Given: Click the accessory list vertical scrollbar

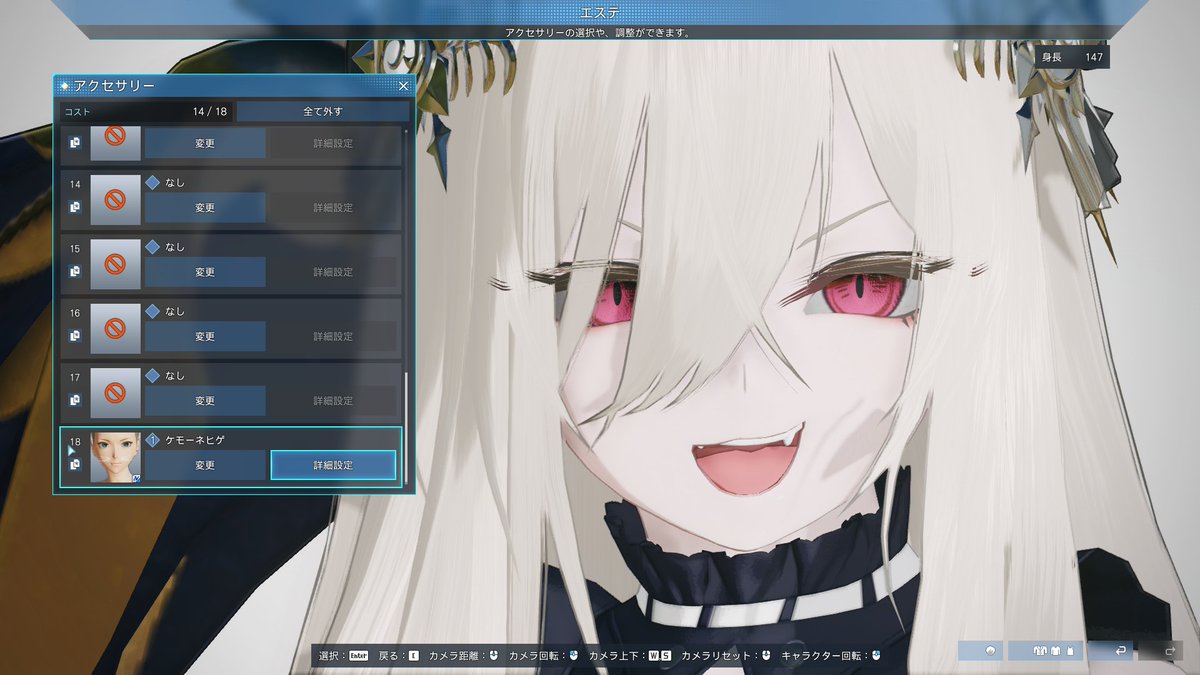Looking at the screenshot, I should 406,428.
